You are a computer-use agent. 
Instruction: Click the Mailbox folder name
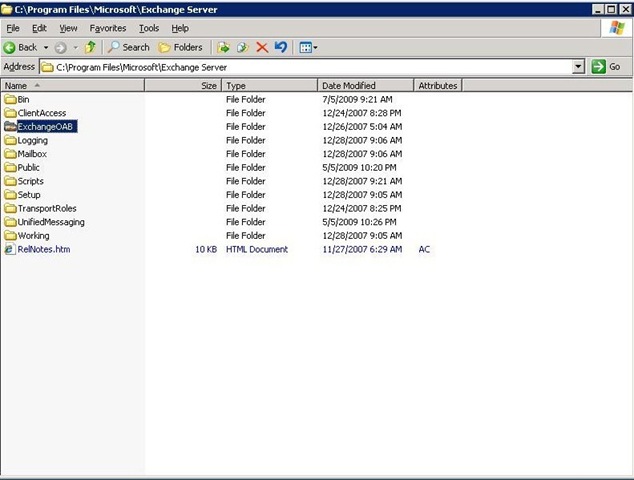click(32, 154)
